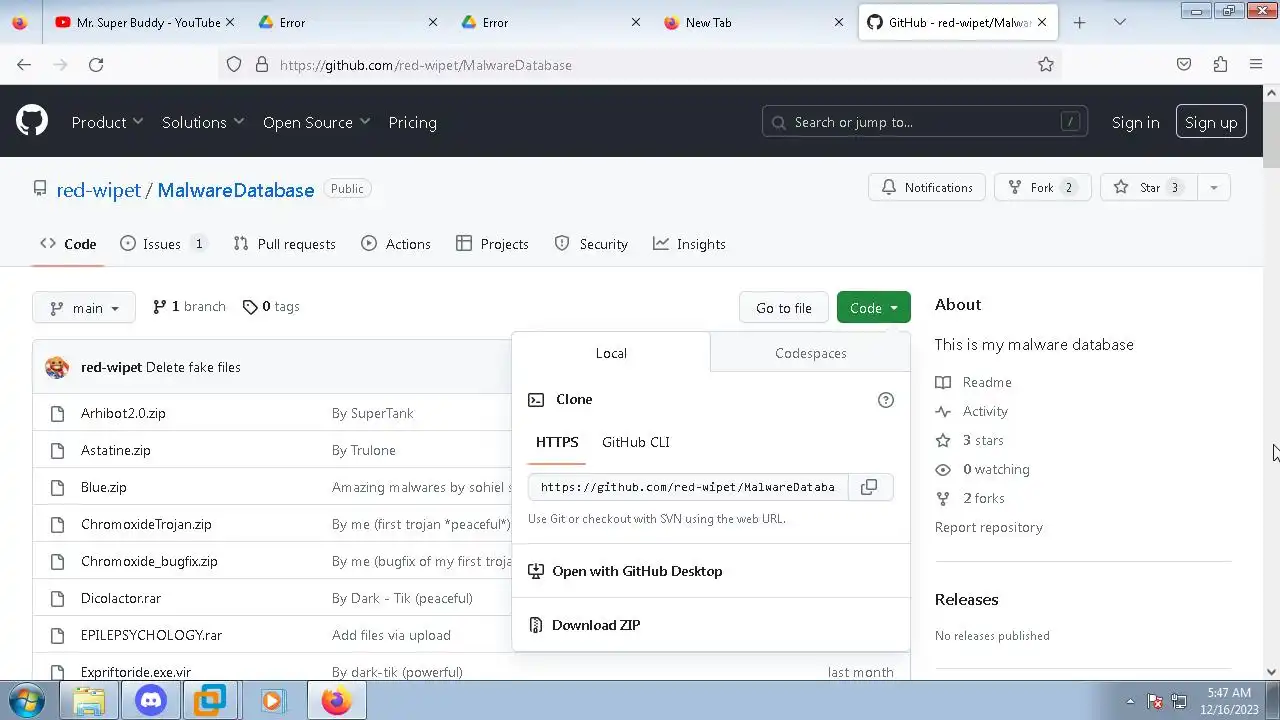Open the Actions tab
Image resolution: width=1280 pixels, height=720 pixels.
(396, 244)
